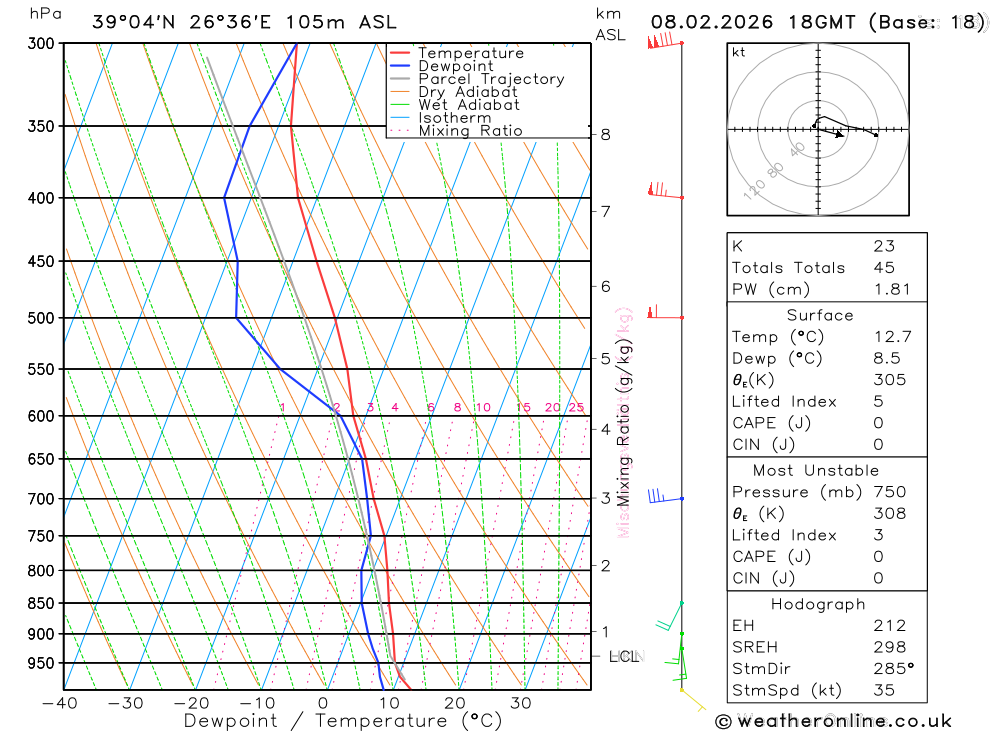
Task: Click the Most Unstable theta-E value 308
Action: [890, 514]
